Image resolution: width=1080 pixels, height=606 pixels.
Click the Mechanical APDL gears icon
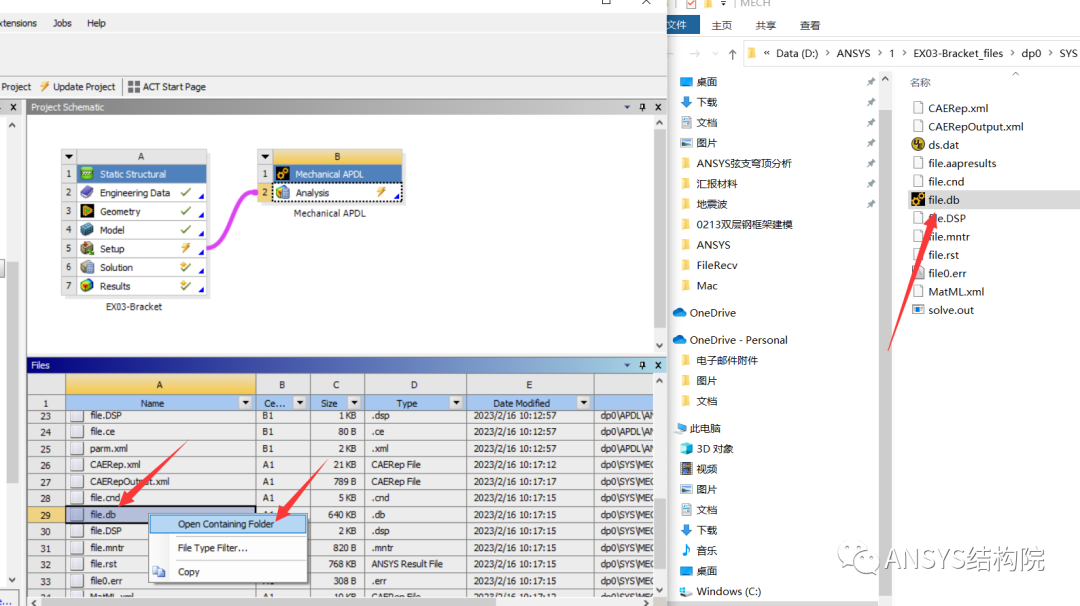click(x=283, y=173)
